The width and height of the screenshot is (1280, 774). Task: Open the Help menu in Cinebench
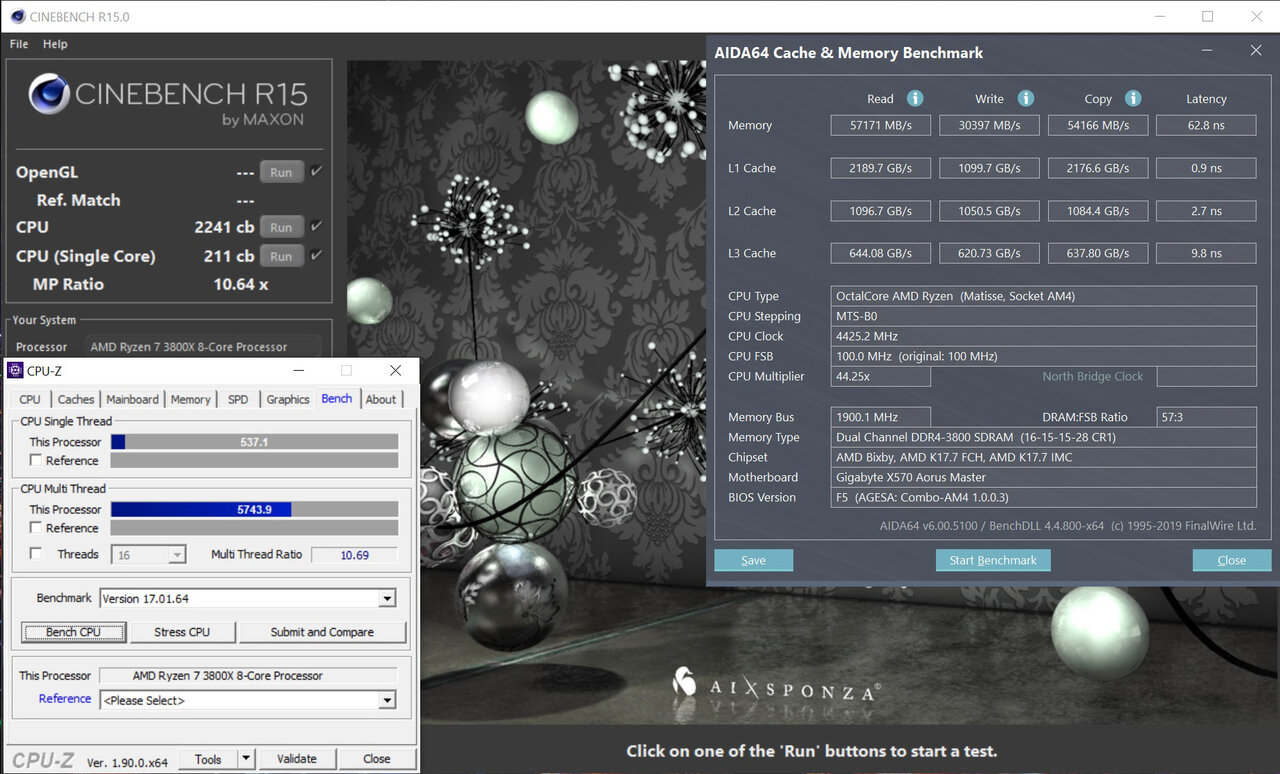pyautogui.click(x=55, y=44)
